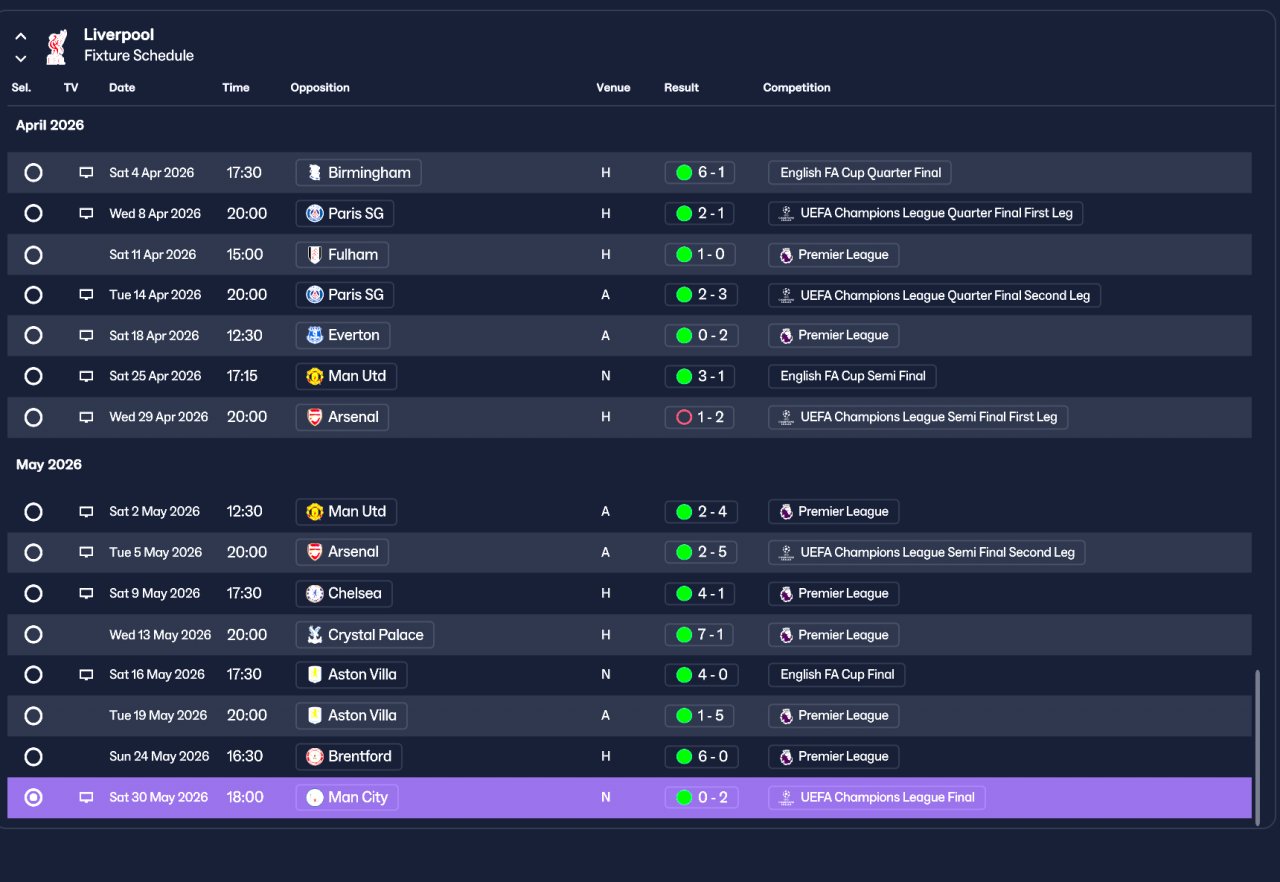
Task: Select the Brentford fixture radio button
Action: pyautogui.click(x=33, y=757)
